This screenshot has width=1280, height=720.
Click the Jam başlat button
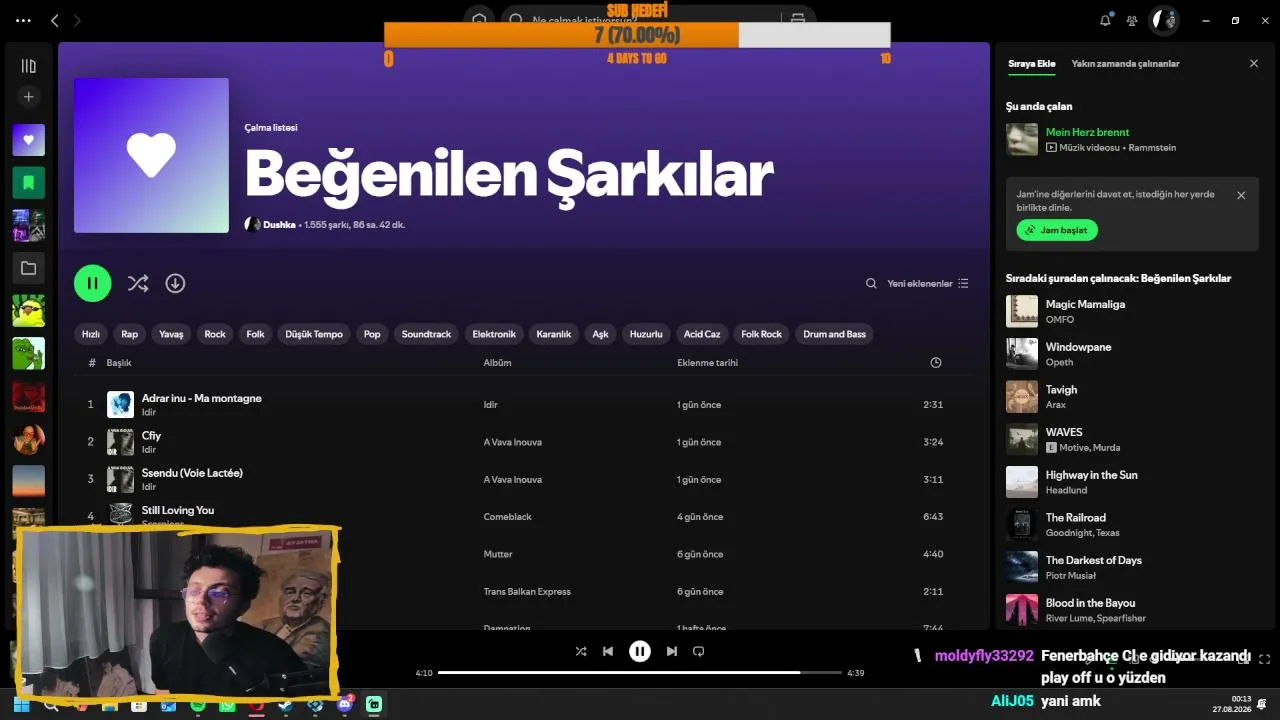tap(1057, 230)
